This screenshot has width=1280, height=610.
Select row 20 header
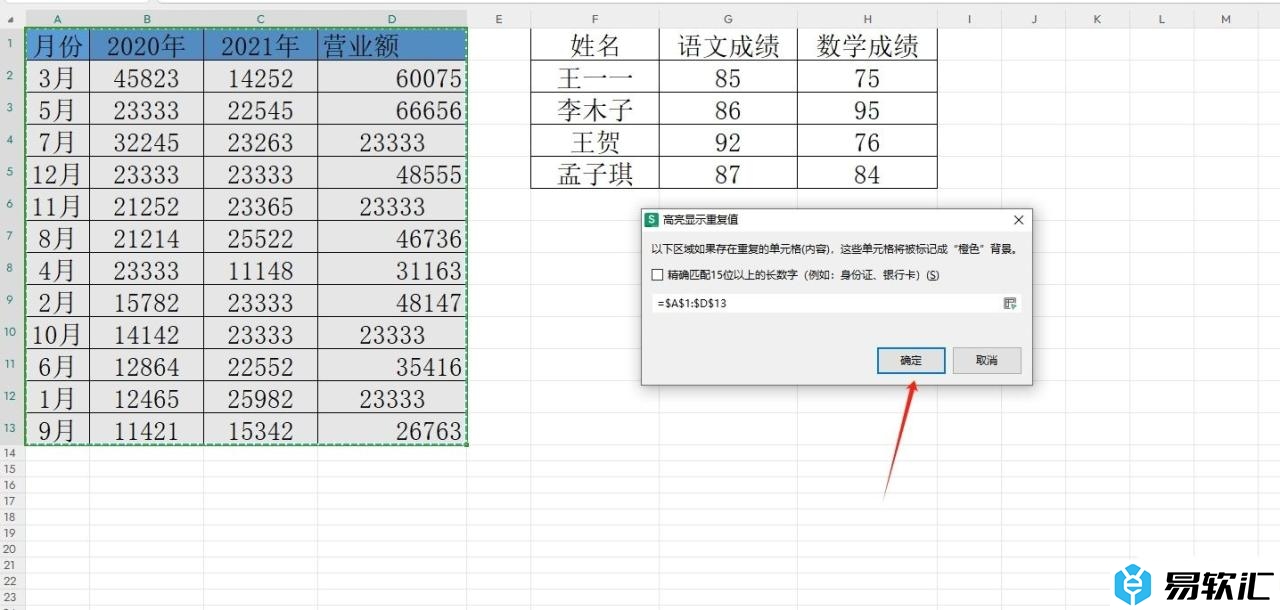[12, 549]
